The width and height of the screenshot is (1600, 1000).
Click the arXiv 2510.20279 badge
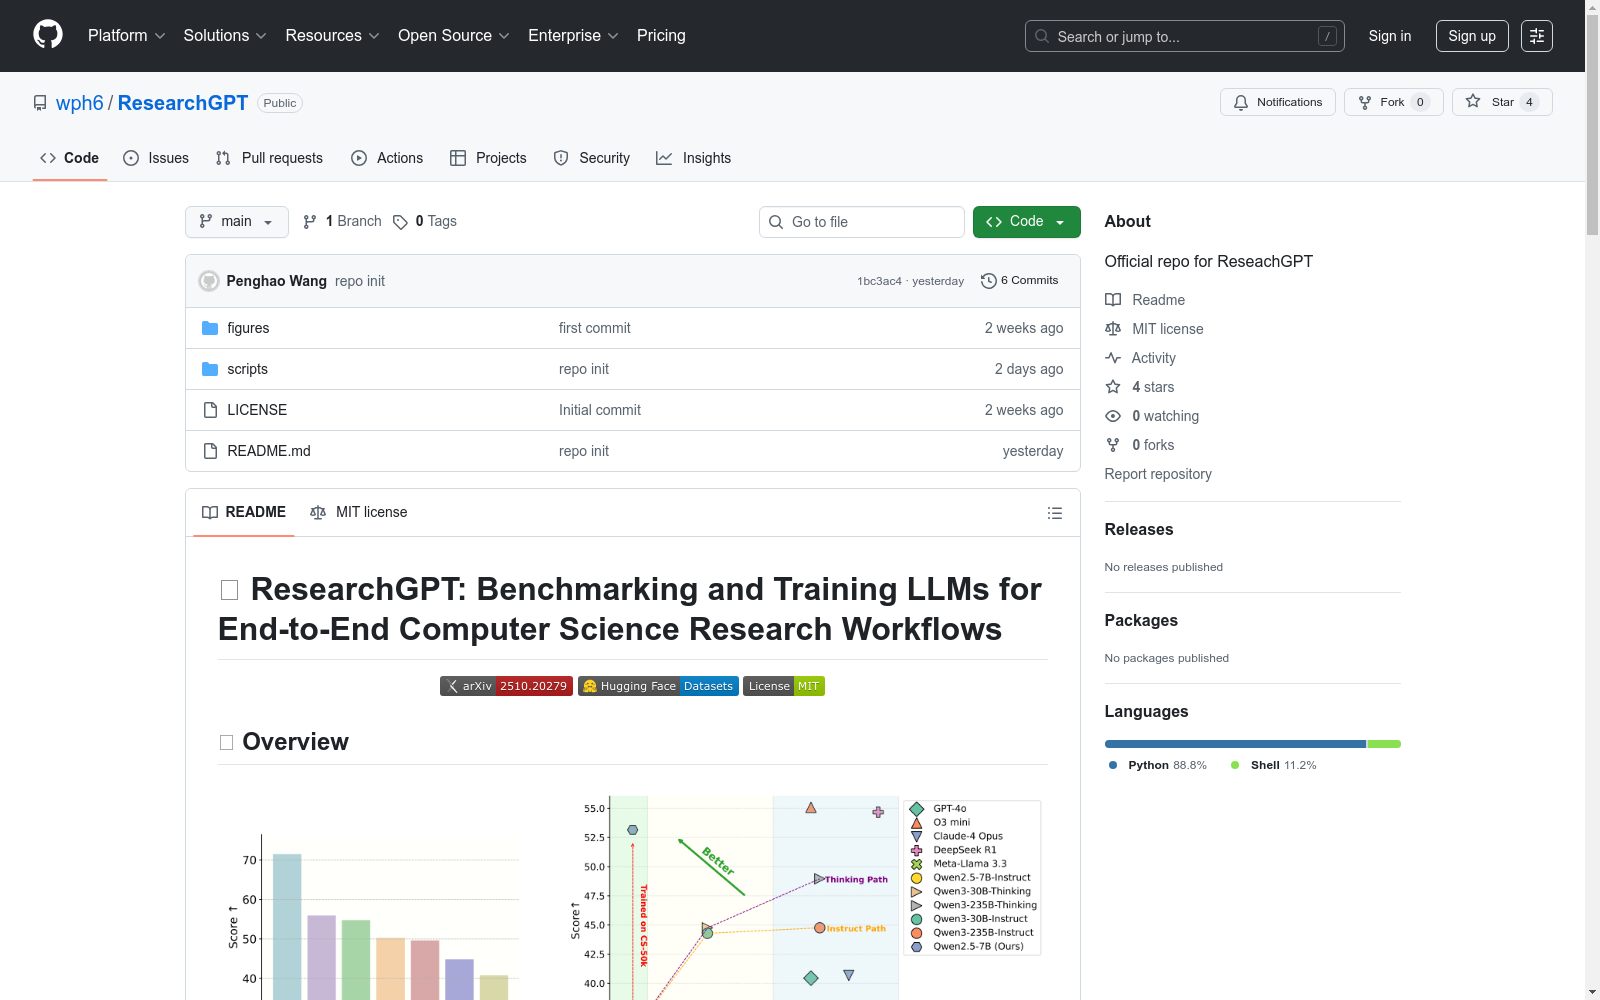506,686
